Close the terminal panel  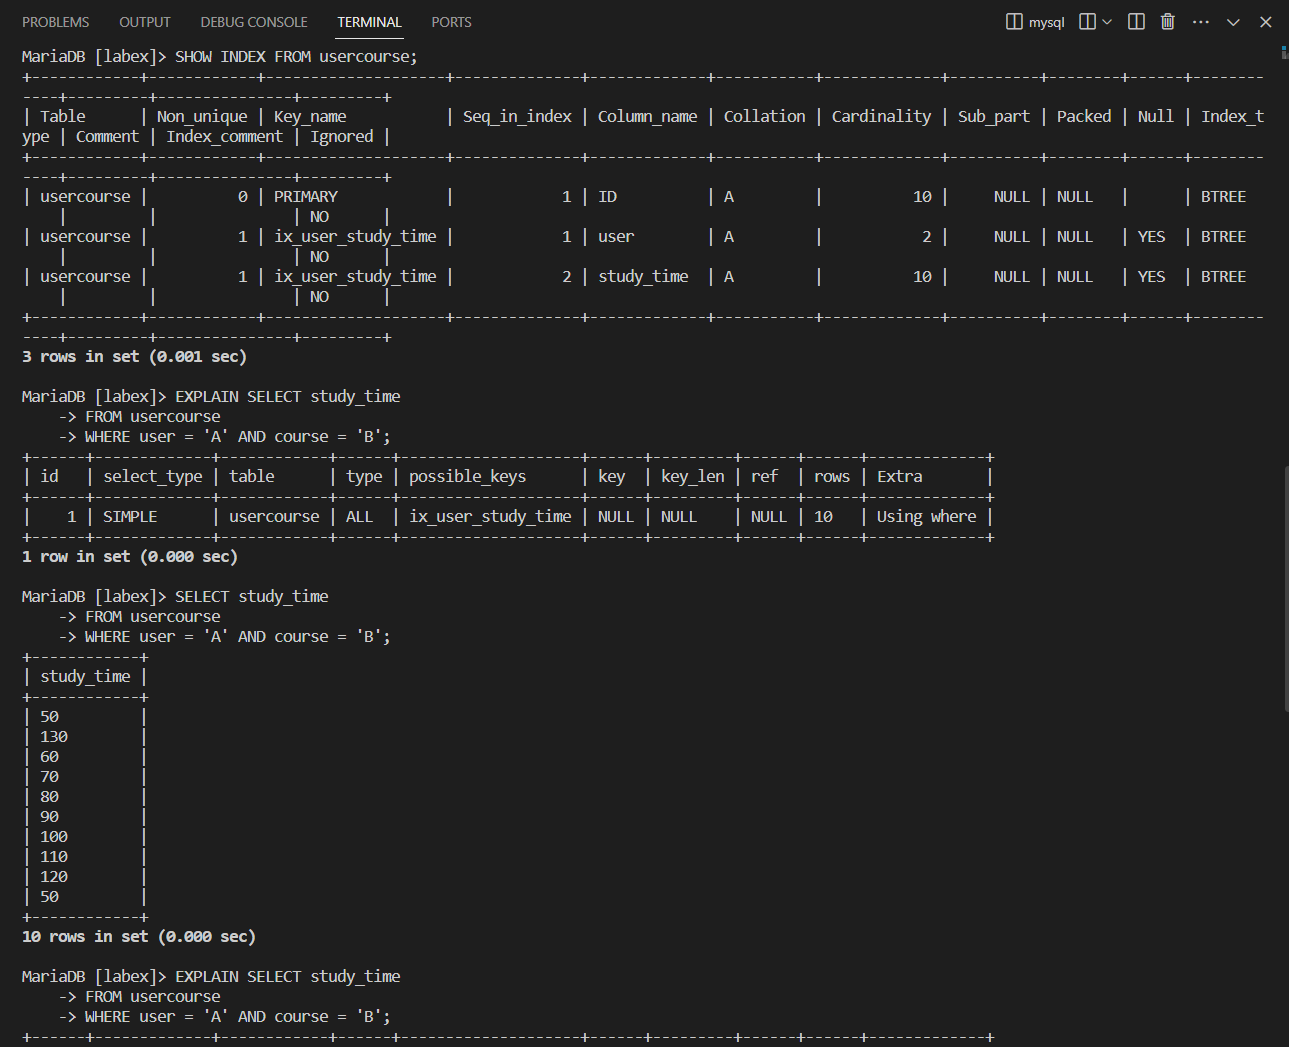coord(1265,21)
